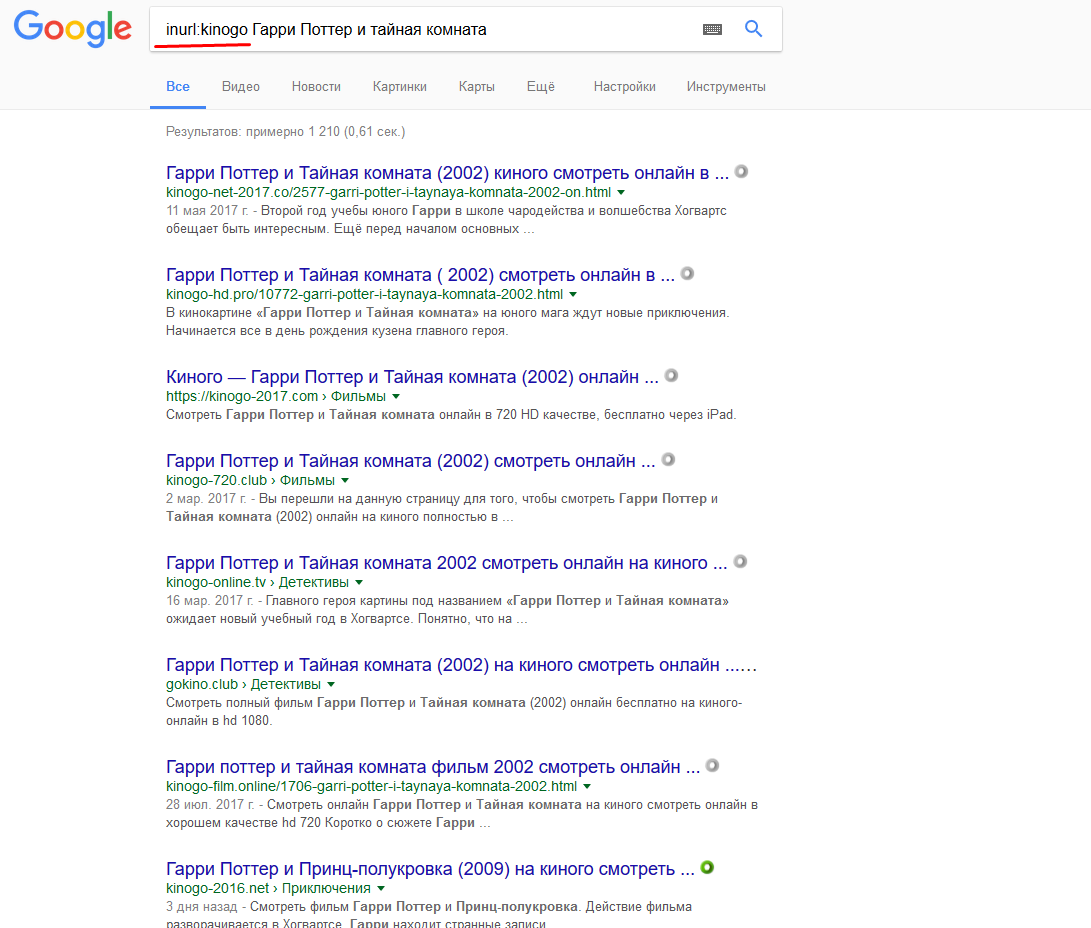Open result 'Гарри поттер и тайная комната фильм 2002'
This screenshot has width=1091, height=928.
(x=433, y=767)
